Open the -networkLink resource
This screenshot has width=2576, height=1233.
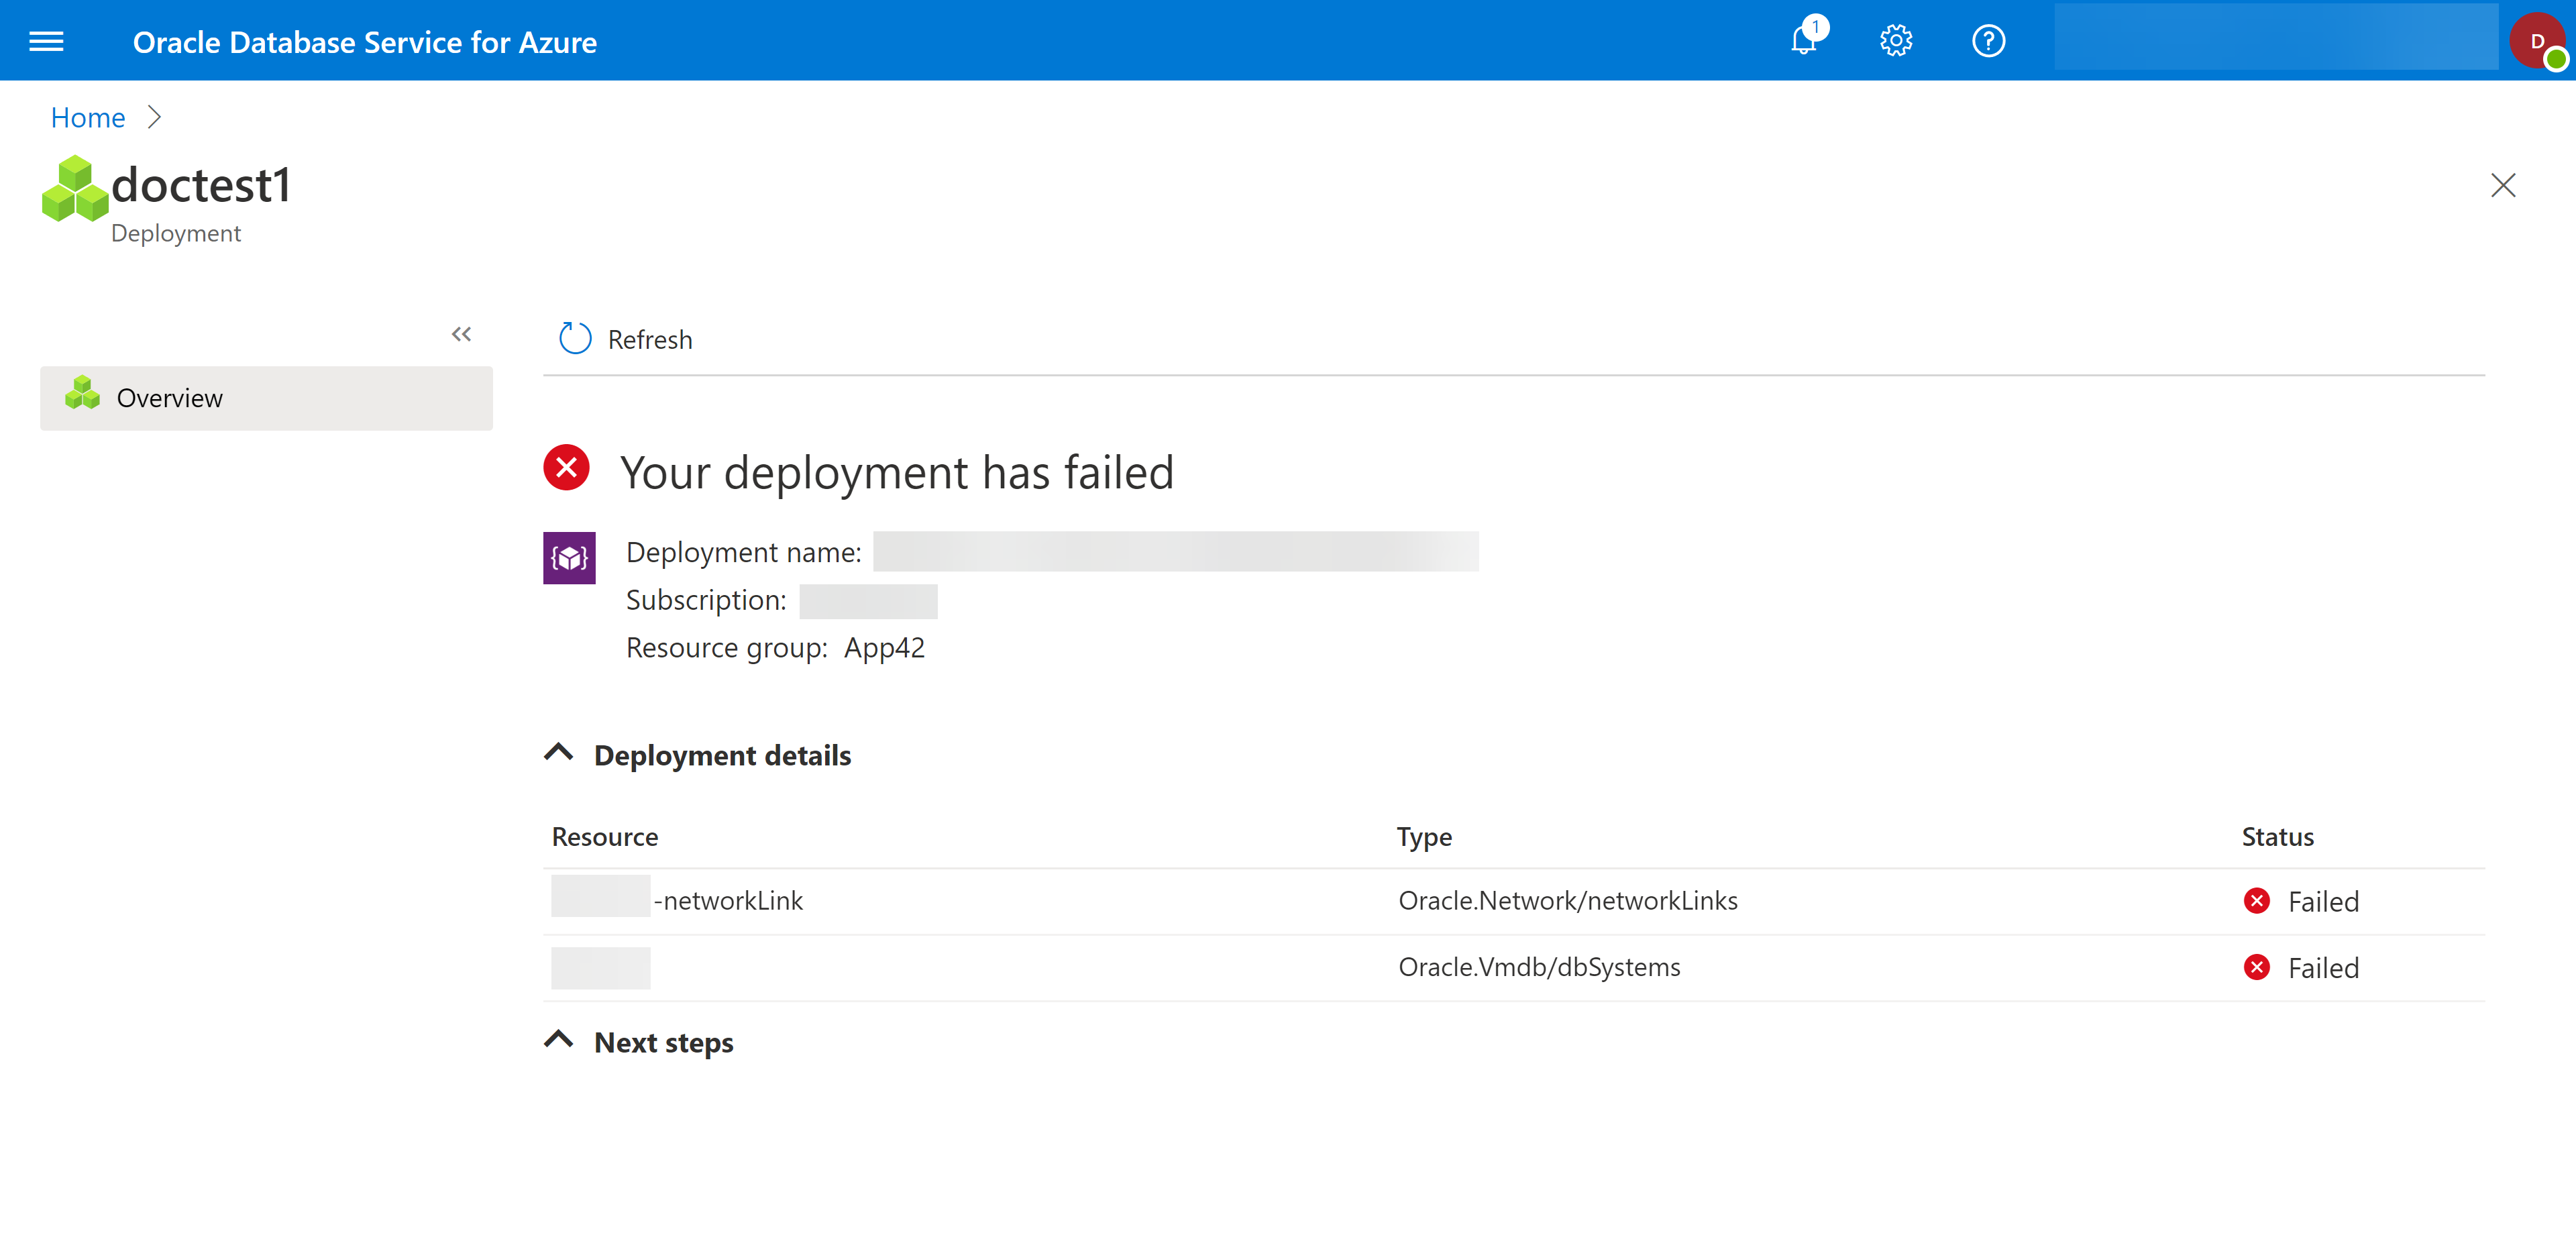coord(677,900)
